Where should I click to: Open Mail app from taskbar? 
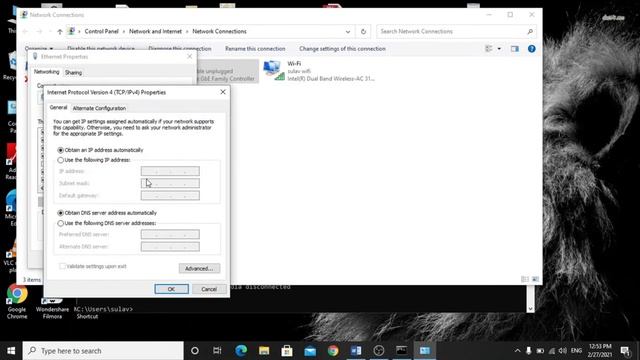point(310,351)
